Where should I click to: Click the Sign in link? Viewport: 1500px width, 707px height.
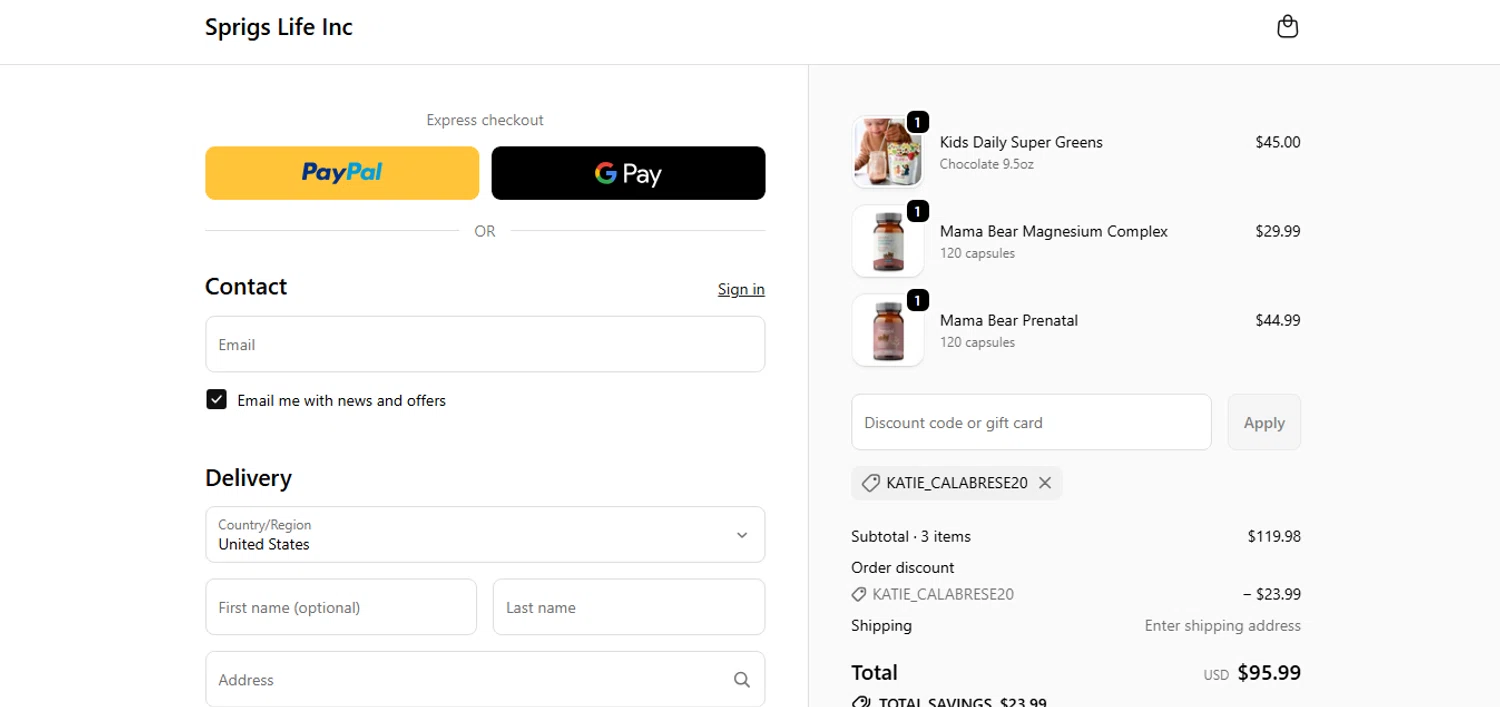click(741, 289)
